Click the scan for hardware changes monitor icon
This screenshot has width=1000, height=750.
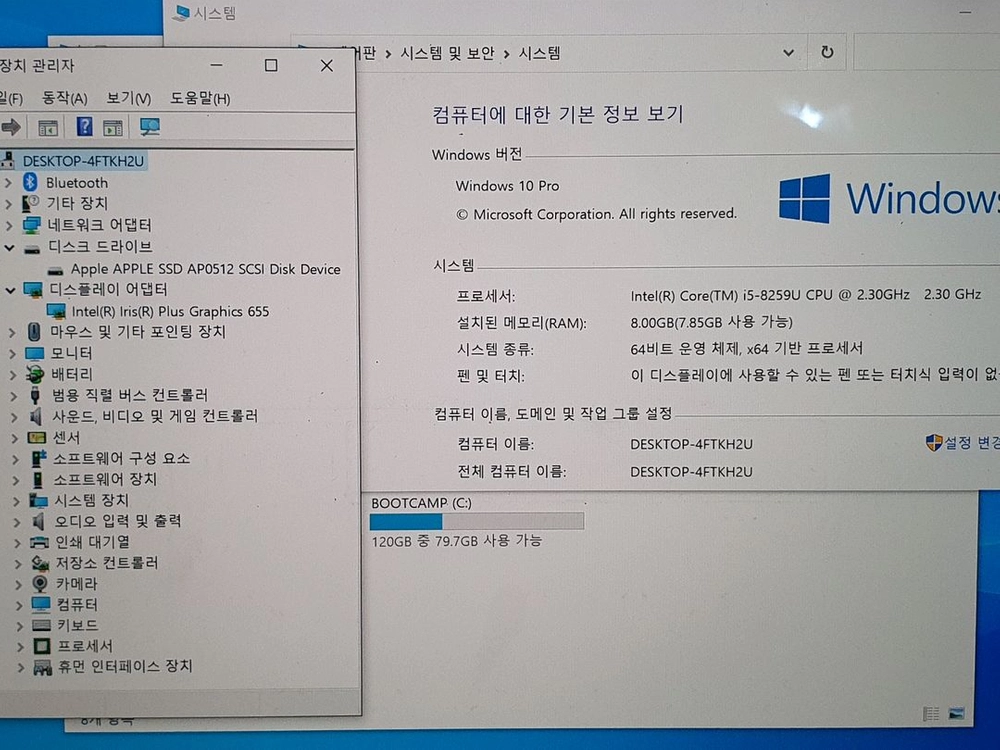pos(150,127)
